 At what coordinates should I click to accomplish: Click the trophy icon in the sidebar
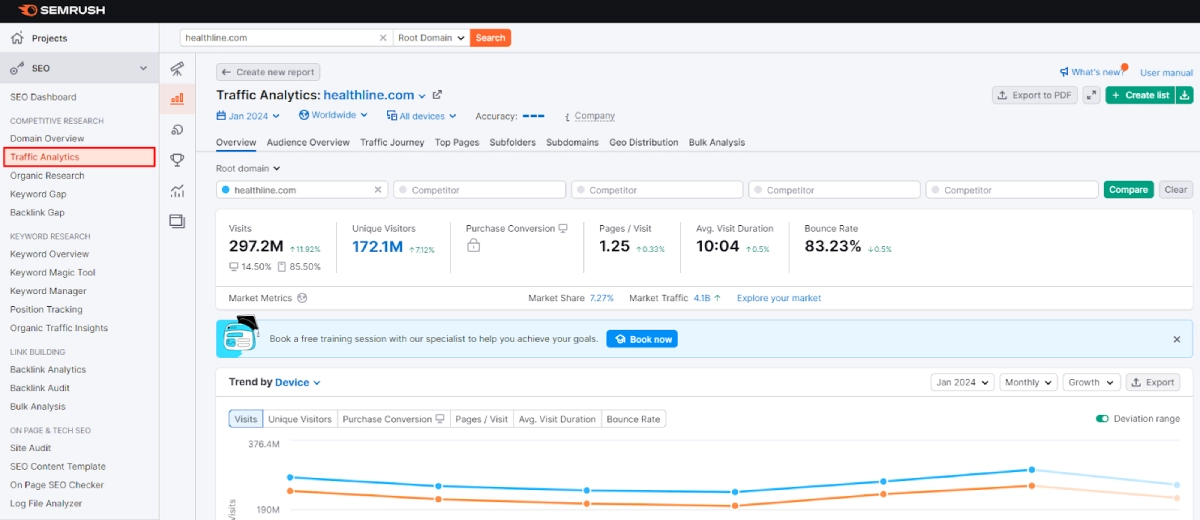click(177, 159)
